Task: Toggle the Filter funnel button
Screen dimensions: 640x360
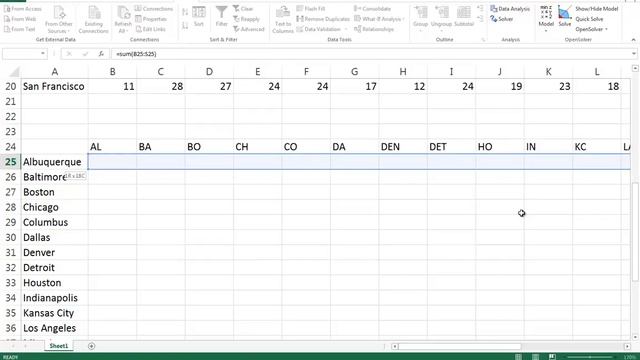Action: pos(221,17)
